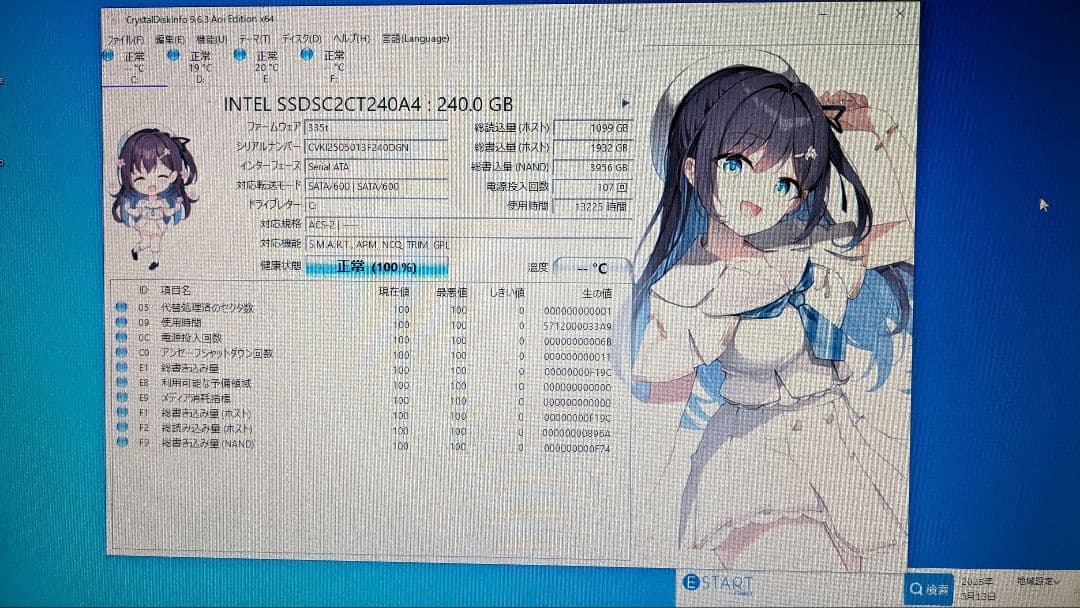Screen dimensions: 1080x608
Task: Click the 機能(U) functions menu
Action: (214, 36)
